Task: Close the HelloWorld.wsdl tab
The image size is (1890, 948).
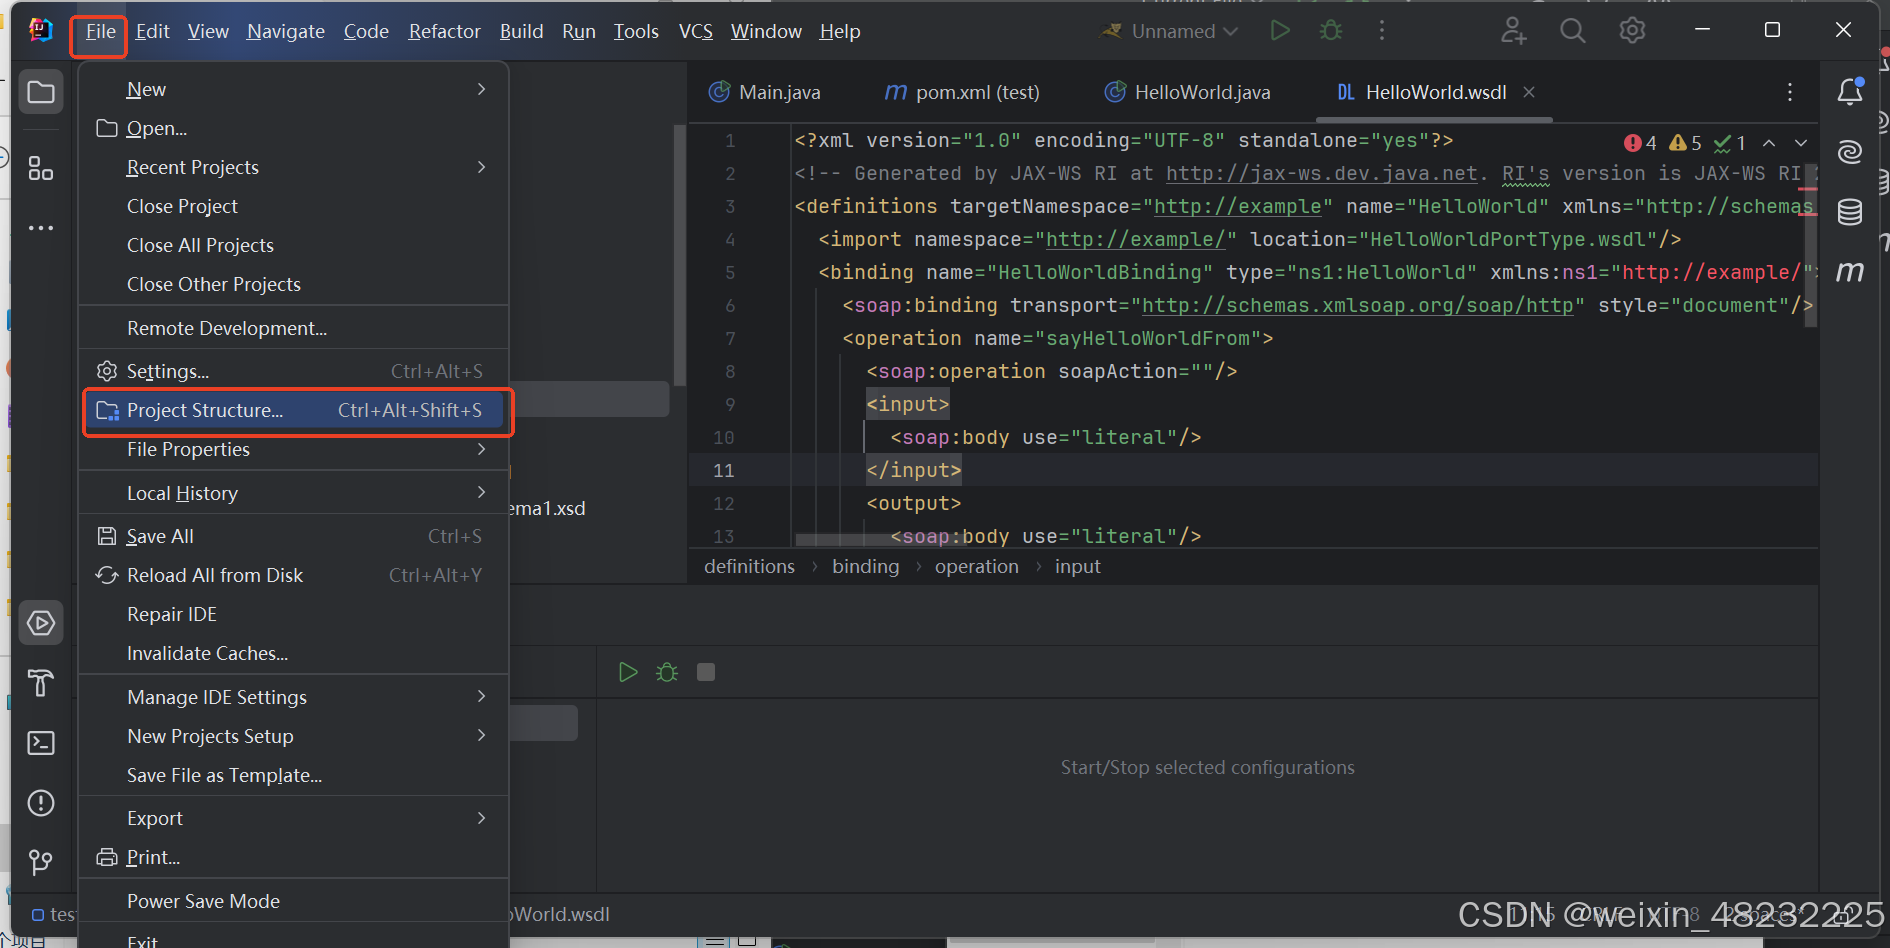Action: click(x=1529, y=92)
